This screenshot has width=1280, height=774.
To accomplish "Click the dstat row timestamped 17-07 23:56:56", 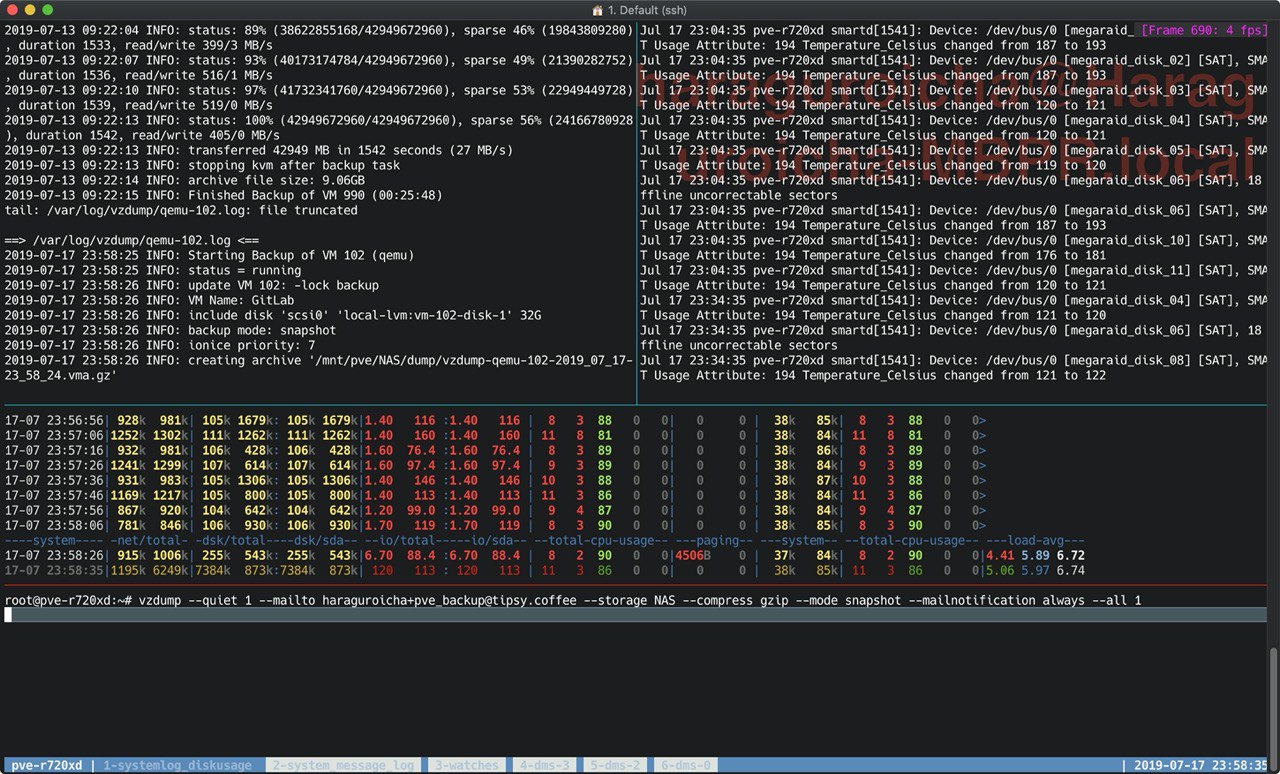I will (495, 420).
